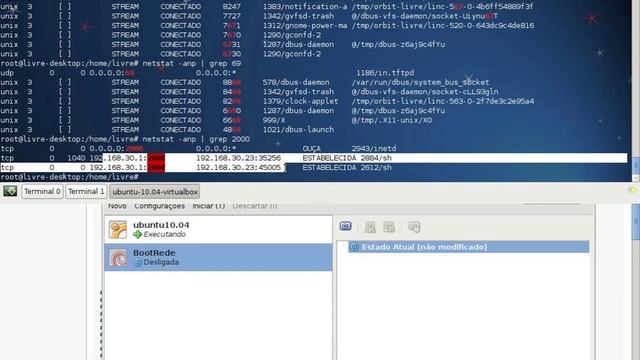Switch to the Terminal 0 tab

(x=42, y=191)
